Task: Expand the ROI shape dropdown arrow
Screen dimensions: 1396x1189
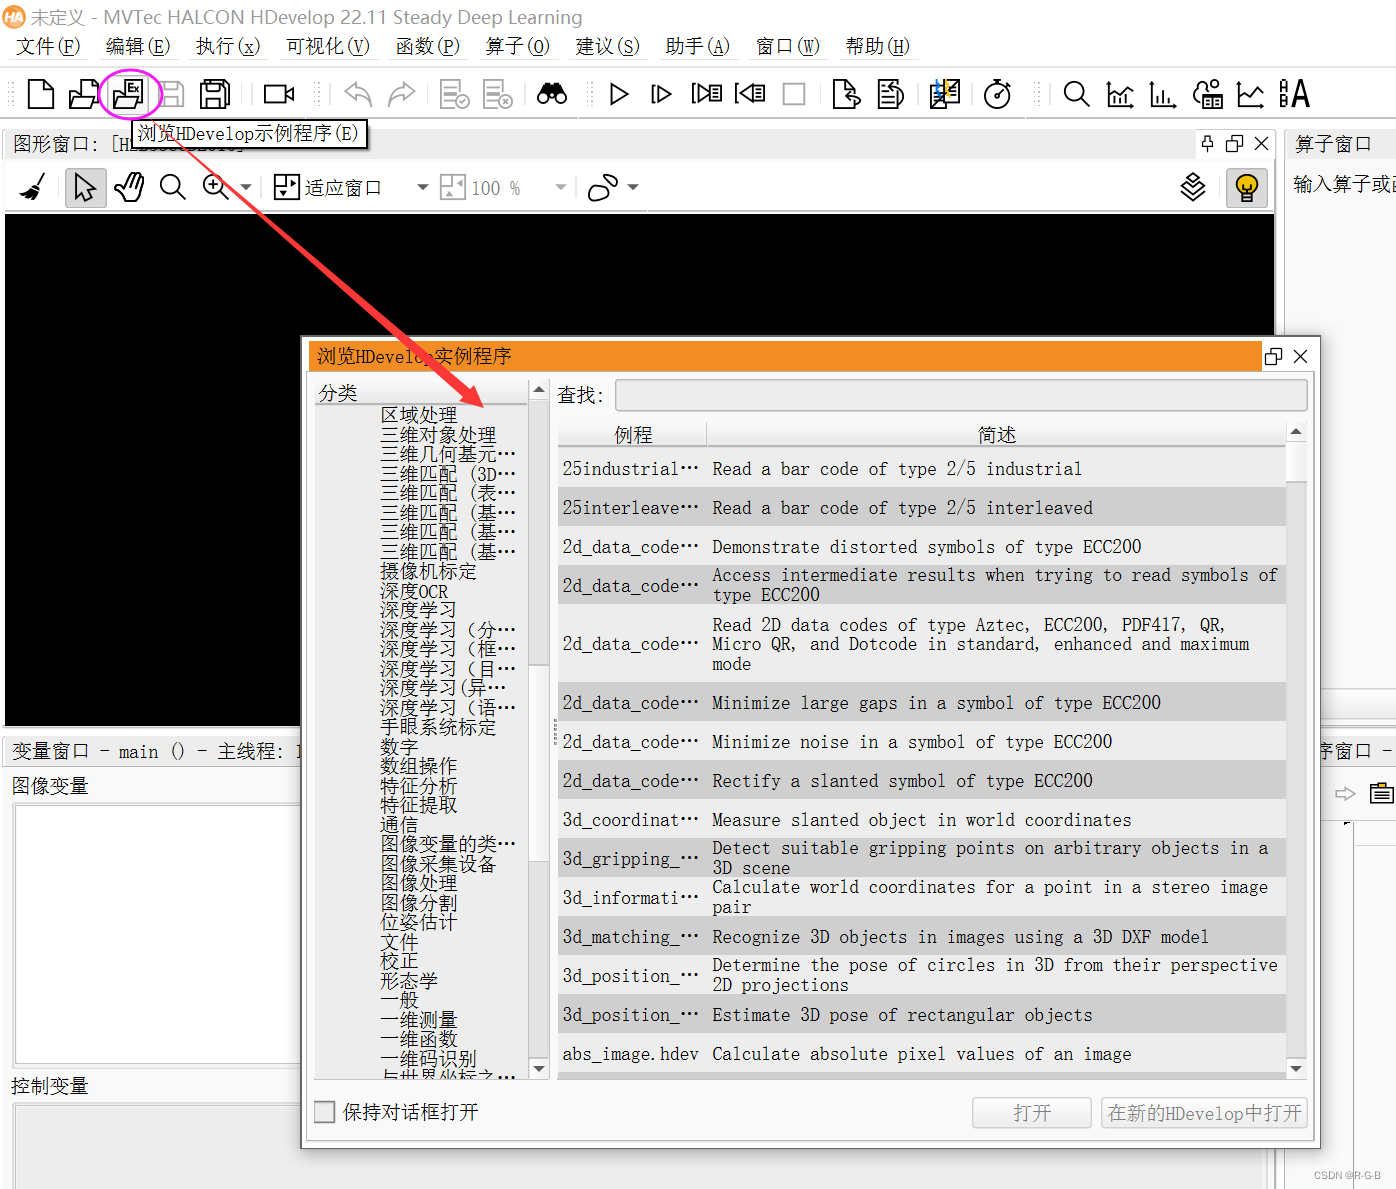Action: [x=633, y=187]
